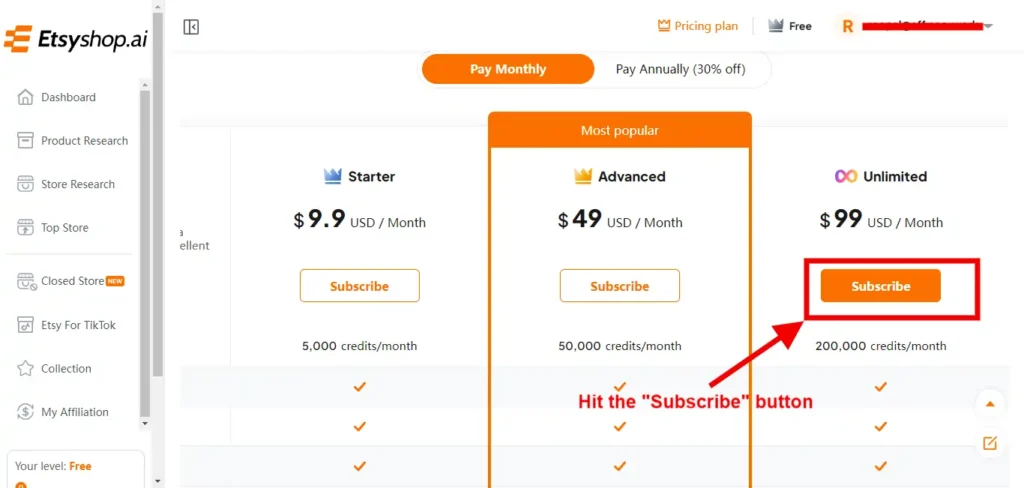This screenshot has width=1024, height=488.
Task: Subscribe to the Unlimited plan
Action: [x=880, y=286]
